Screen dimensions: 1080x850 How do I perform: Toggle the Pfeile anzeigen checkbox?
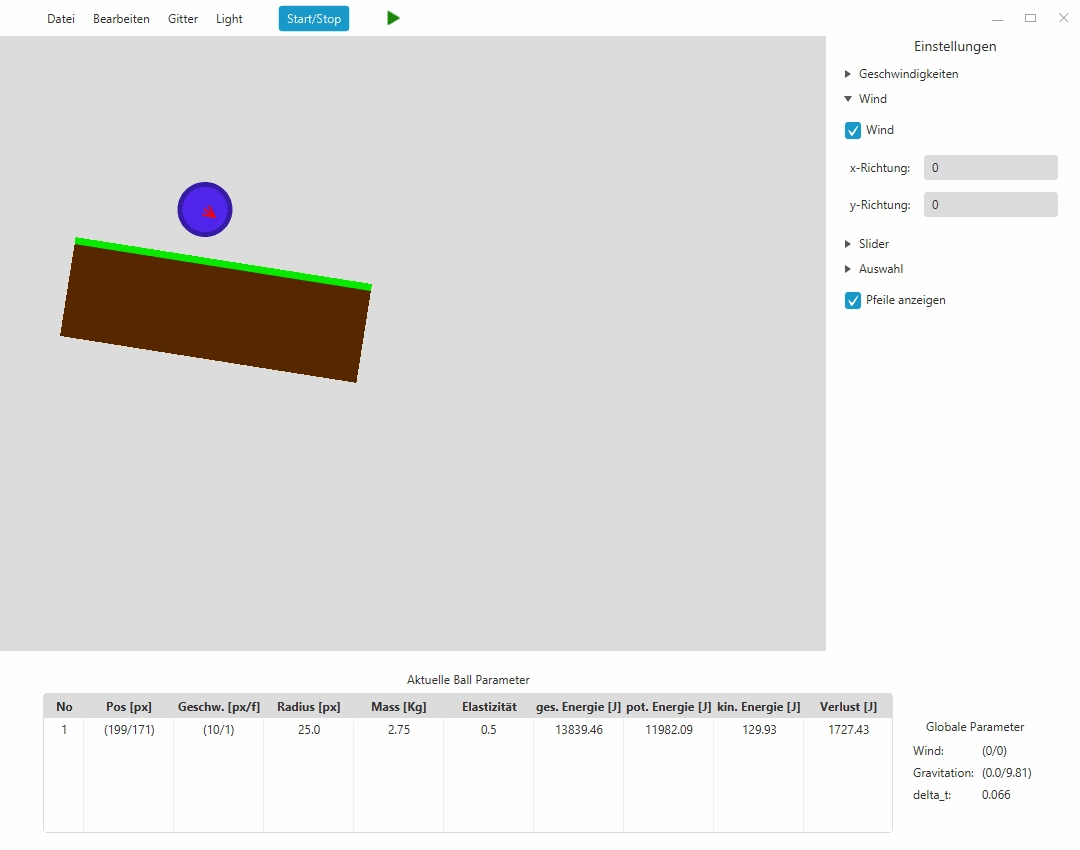[853, 300]
